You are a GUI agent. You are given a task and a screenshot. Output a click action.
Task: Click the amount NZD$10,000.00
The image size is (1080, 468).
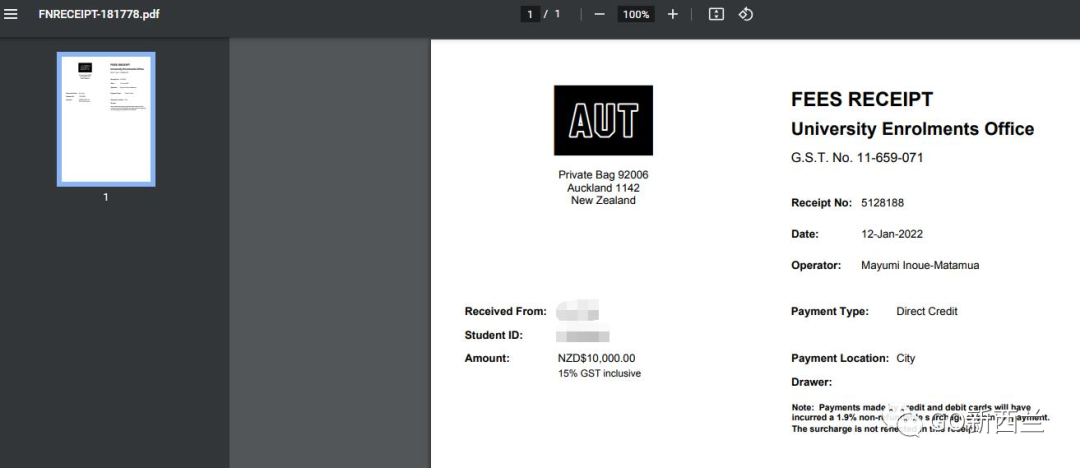pos(596,358)
